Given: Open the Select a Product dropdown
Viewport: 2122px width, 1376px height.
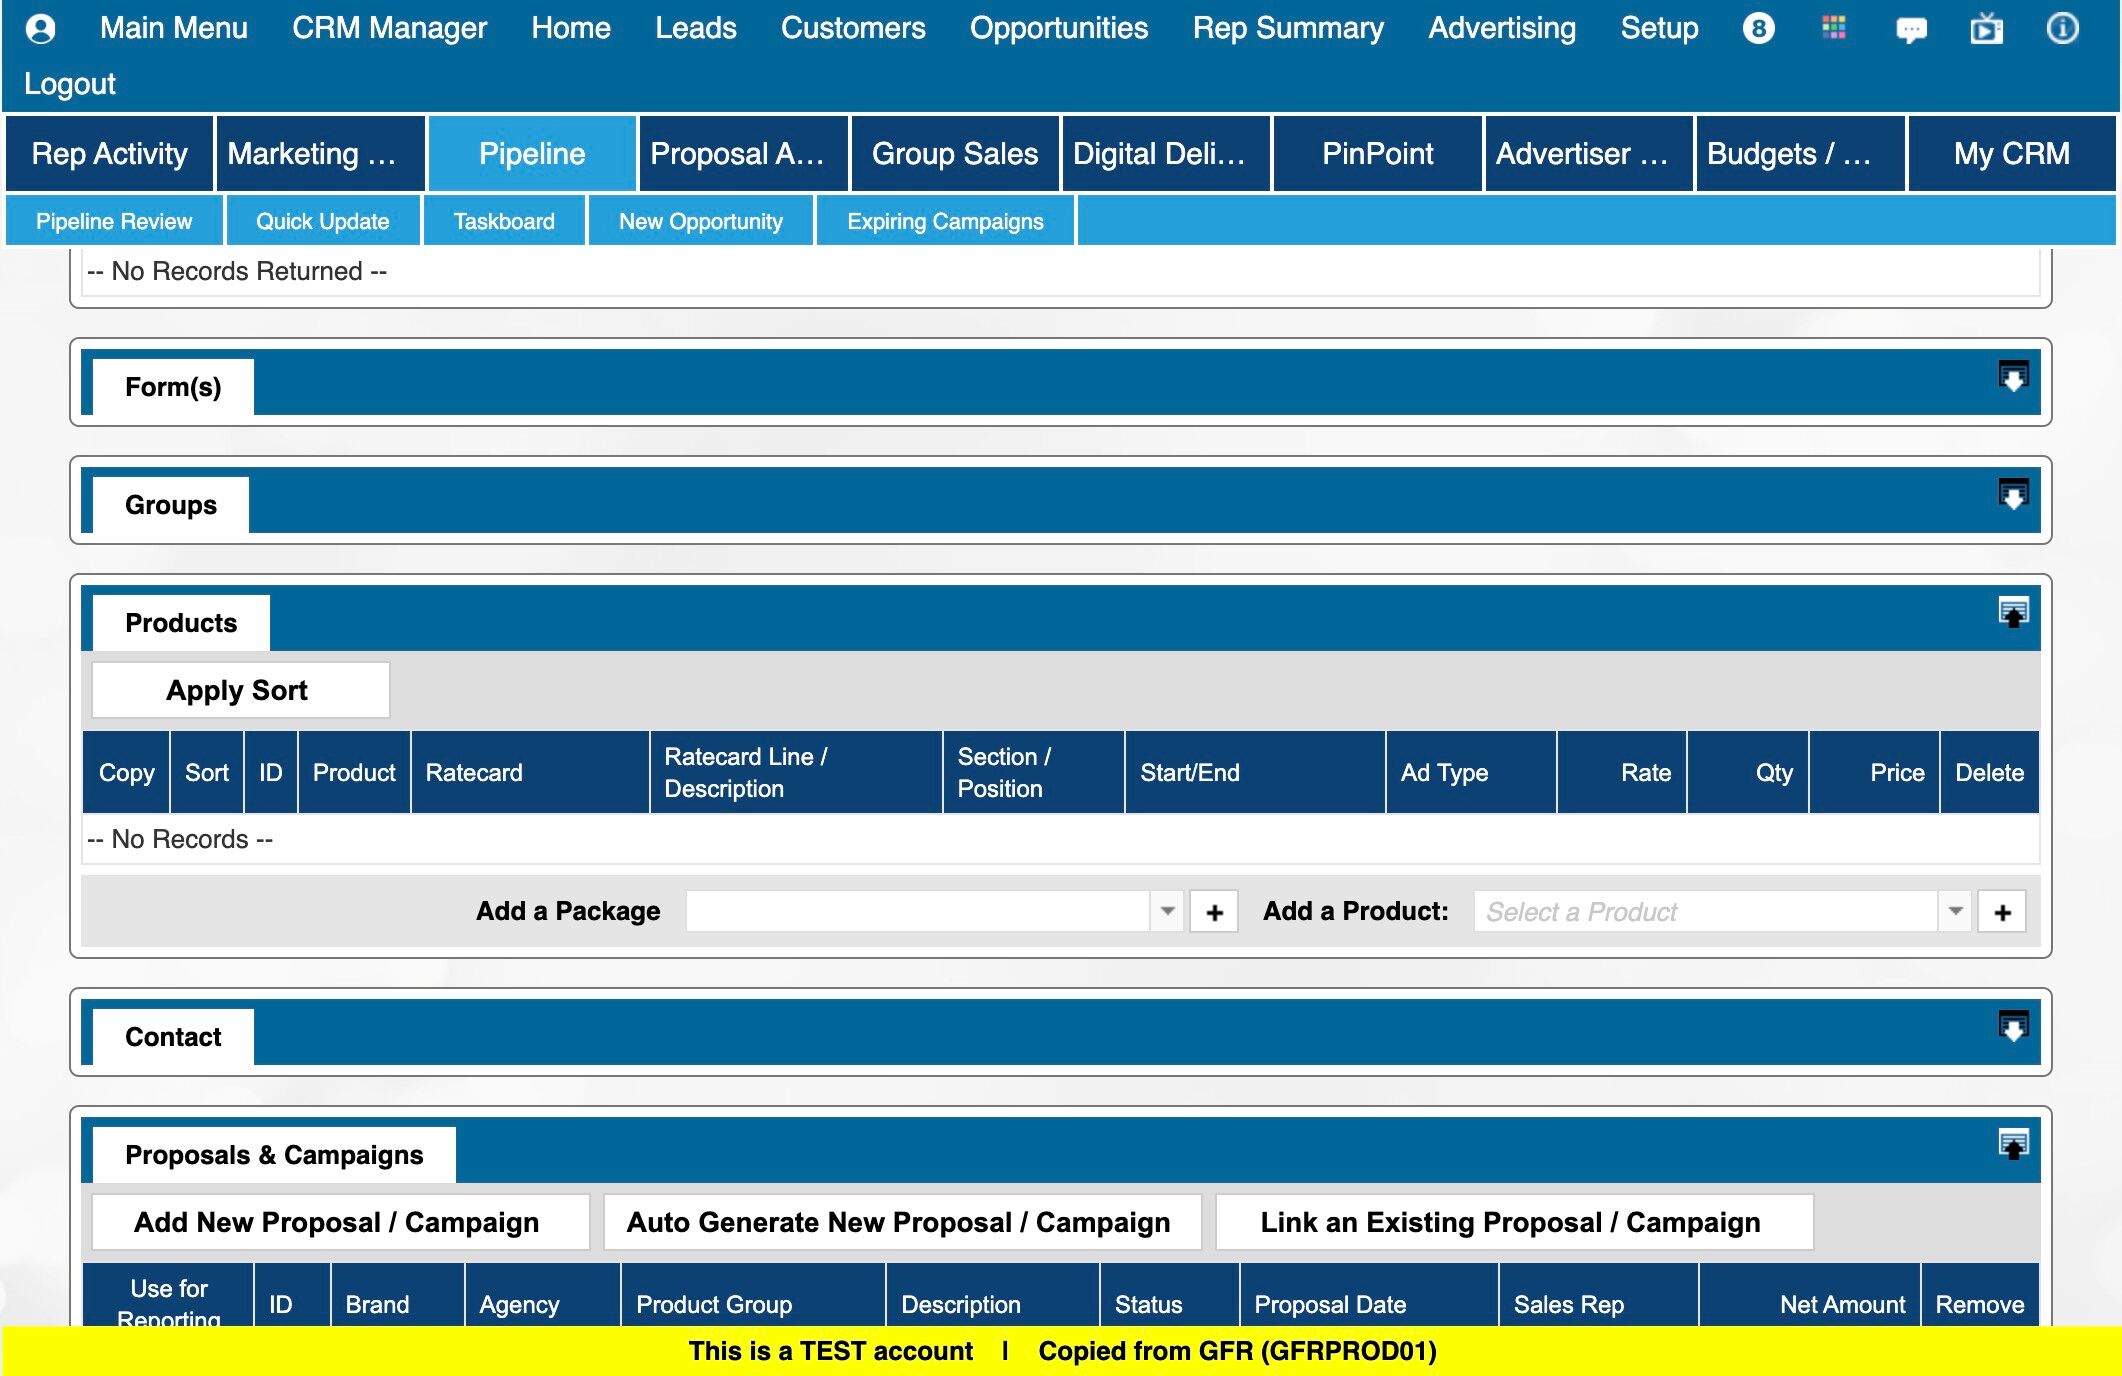Looking at the screenshot, I should pos(1955,912).
